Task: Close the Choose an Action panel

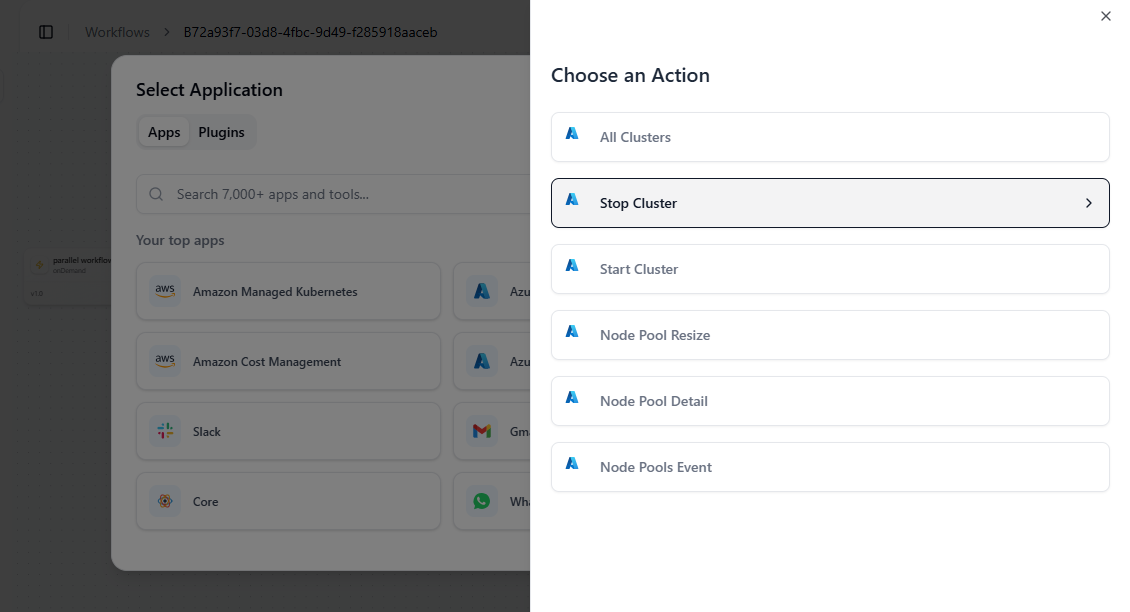Action: tap(1105, 16)
